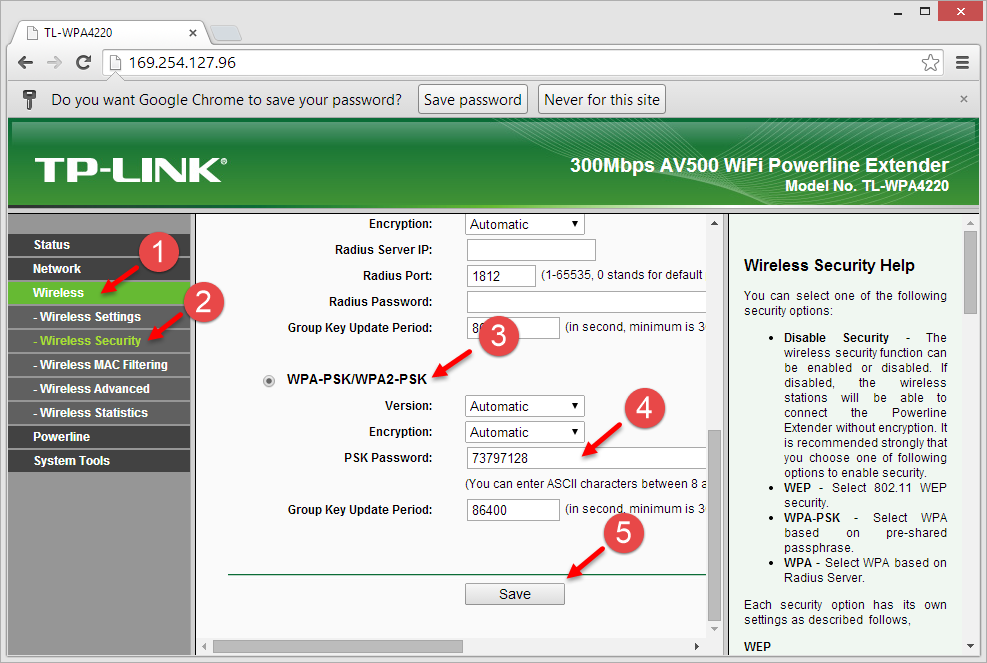Go back with the browser back arrow
Viewport: 987px width, 663px height.
(25, 62)
